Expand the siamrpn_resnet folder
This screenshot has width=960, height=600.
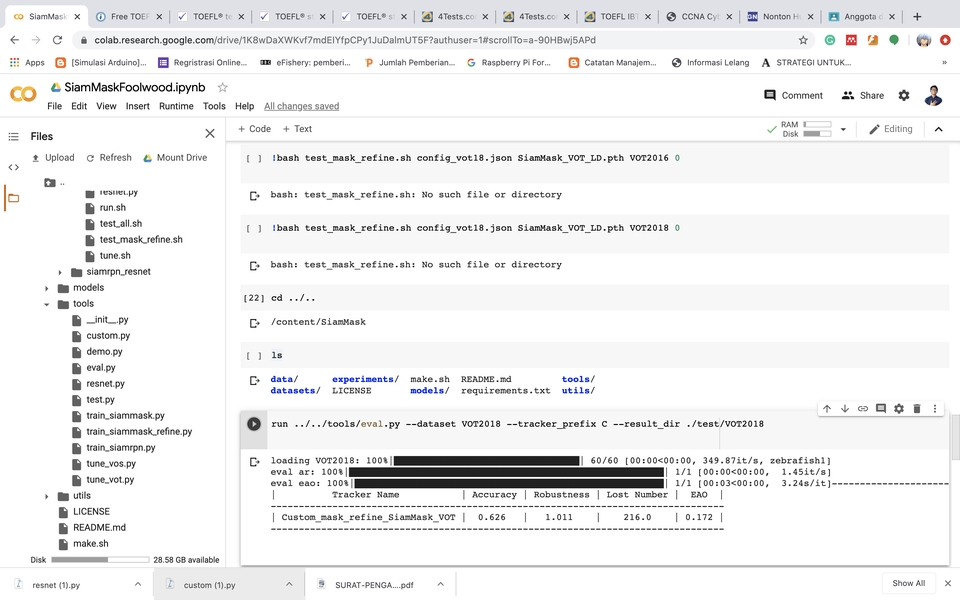pyautogui.click(x=60, y=272)
